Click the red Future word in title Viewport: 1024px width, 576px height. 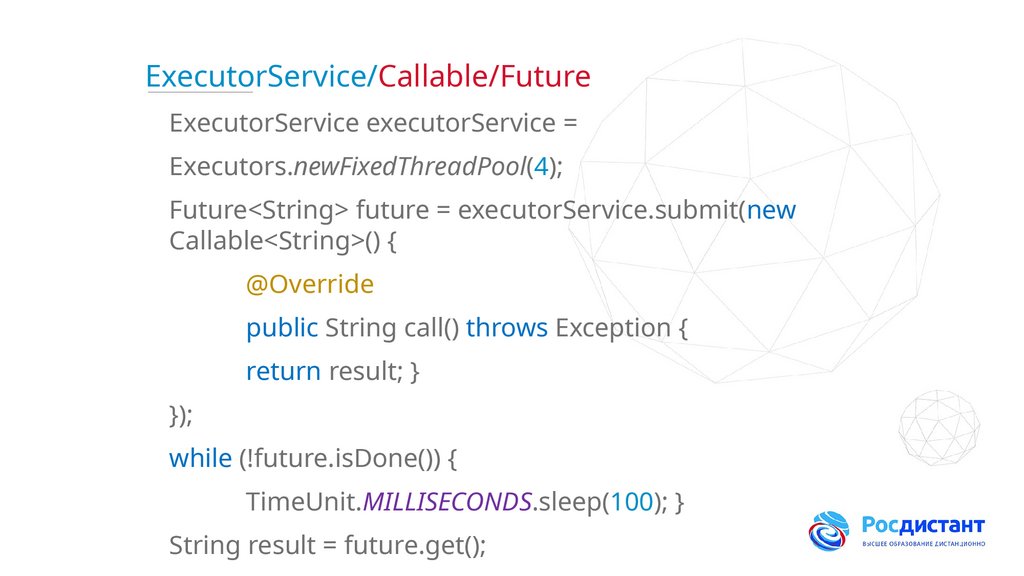click(545, 76)
